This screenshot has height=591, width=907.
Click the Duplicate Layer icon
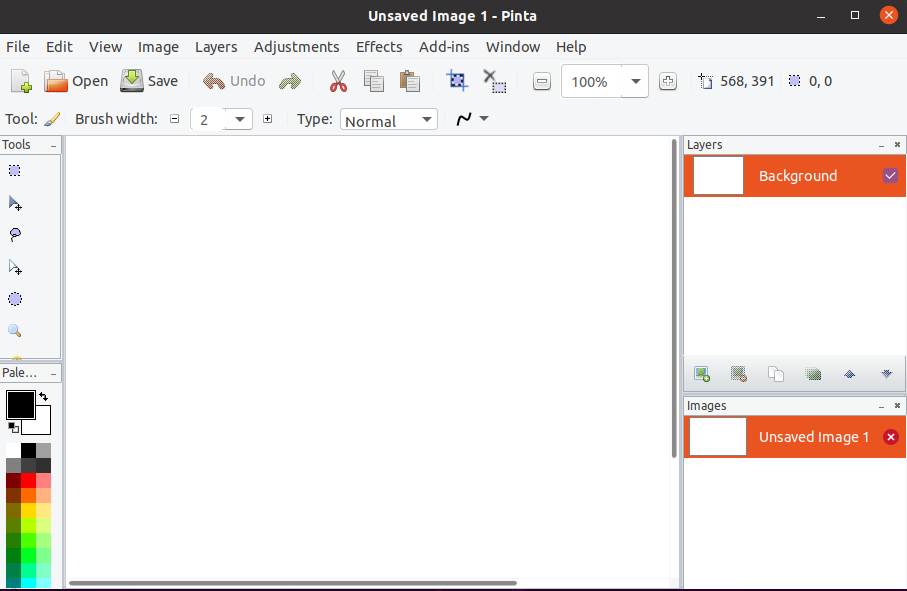[776, 374]
